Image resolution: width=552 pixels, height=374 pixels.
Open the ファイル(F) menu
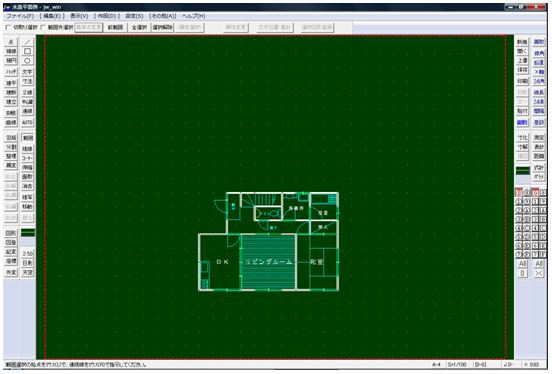20,16
